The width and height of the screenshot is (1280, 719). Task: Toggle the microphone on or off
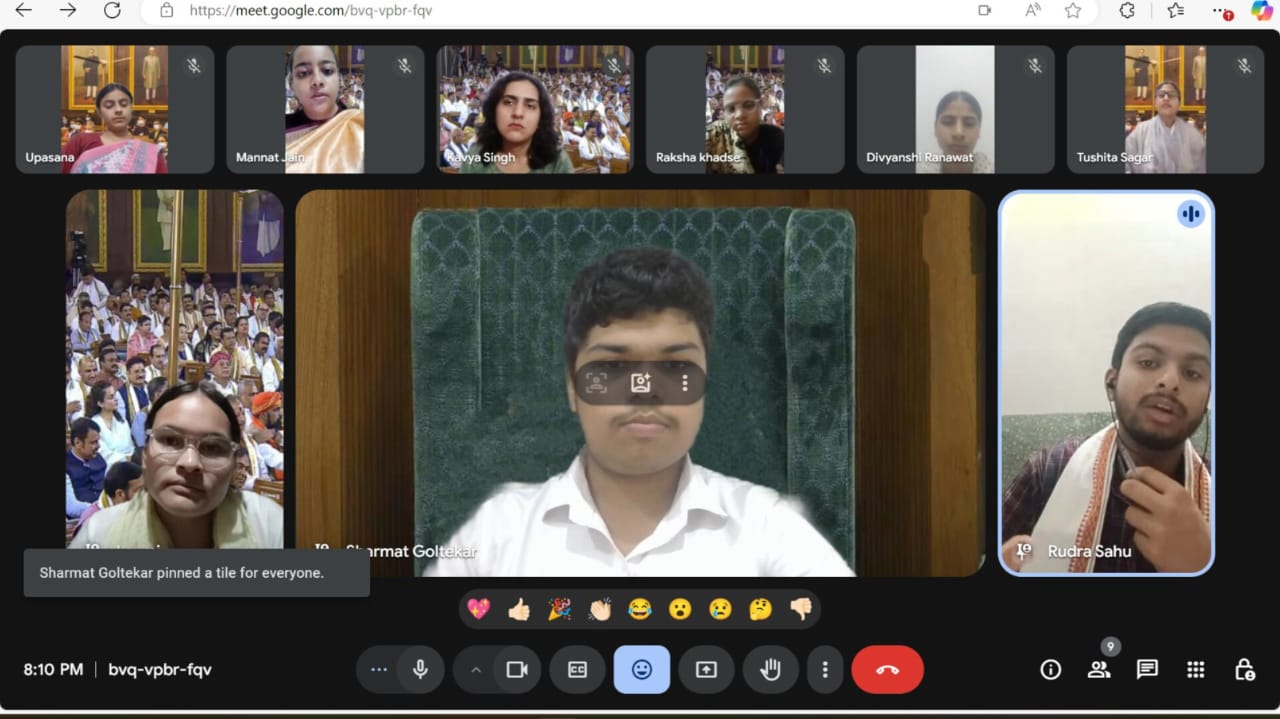coord(421,670)
